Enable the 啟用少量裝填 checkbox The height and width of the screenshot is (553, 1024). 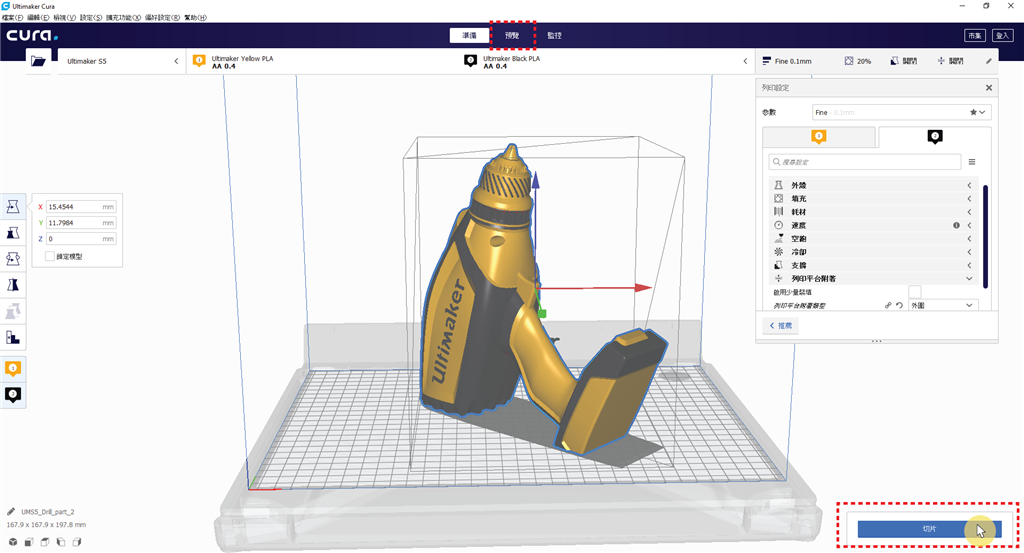(x=914, y=291)
